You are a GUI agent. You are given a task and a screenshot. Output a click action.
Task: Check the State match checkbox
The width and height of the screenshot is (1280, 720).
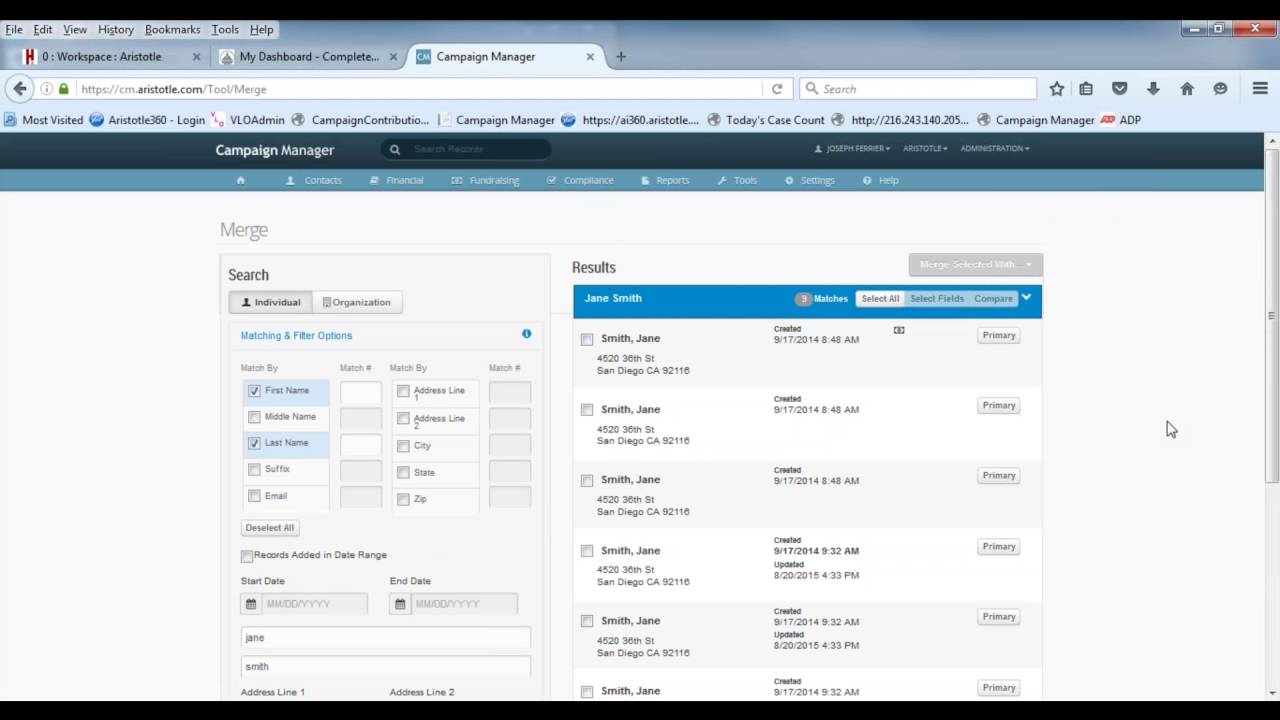coord(403,472)
